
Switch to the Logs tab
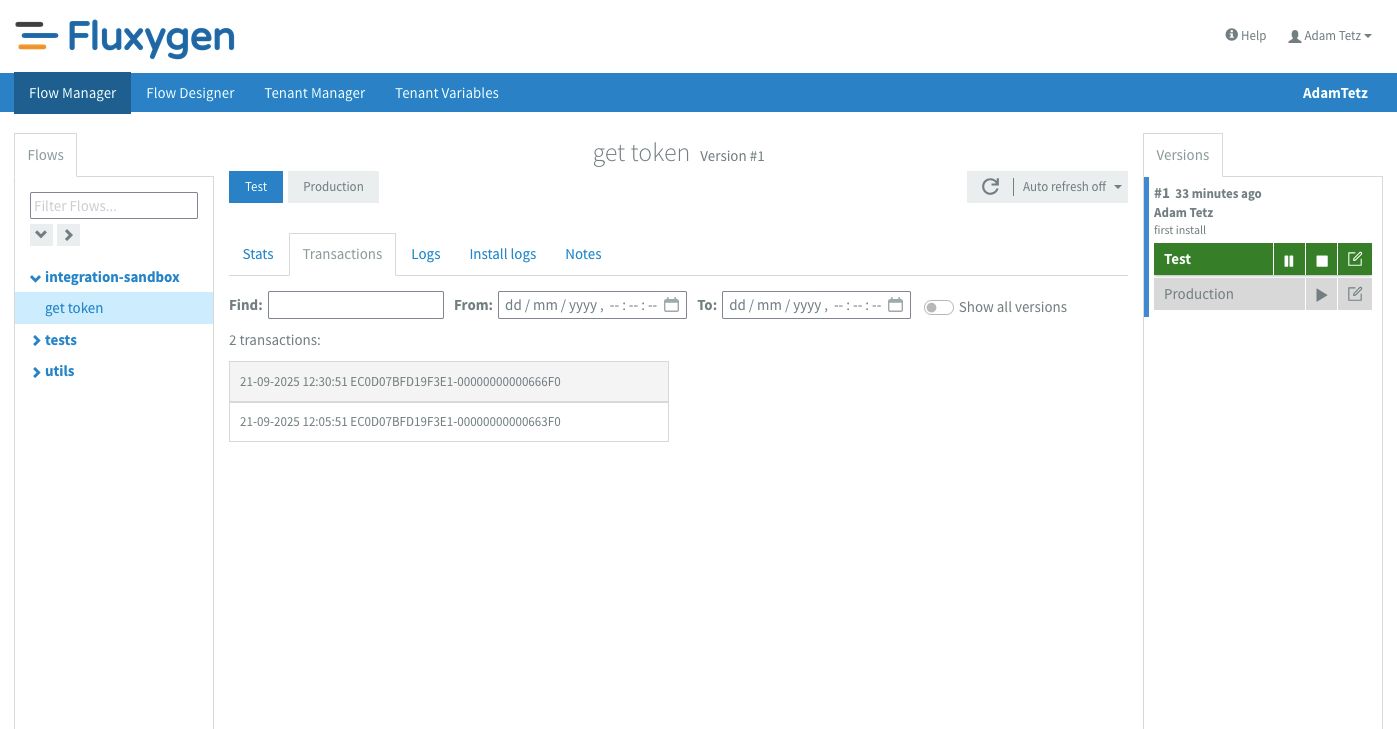point(425,254)
